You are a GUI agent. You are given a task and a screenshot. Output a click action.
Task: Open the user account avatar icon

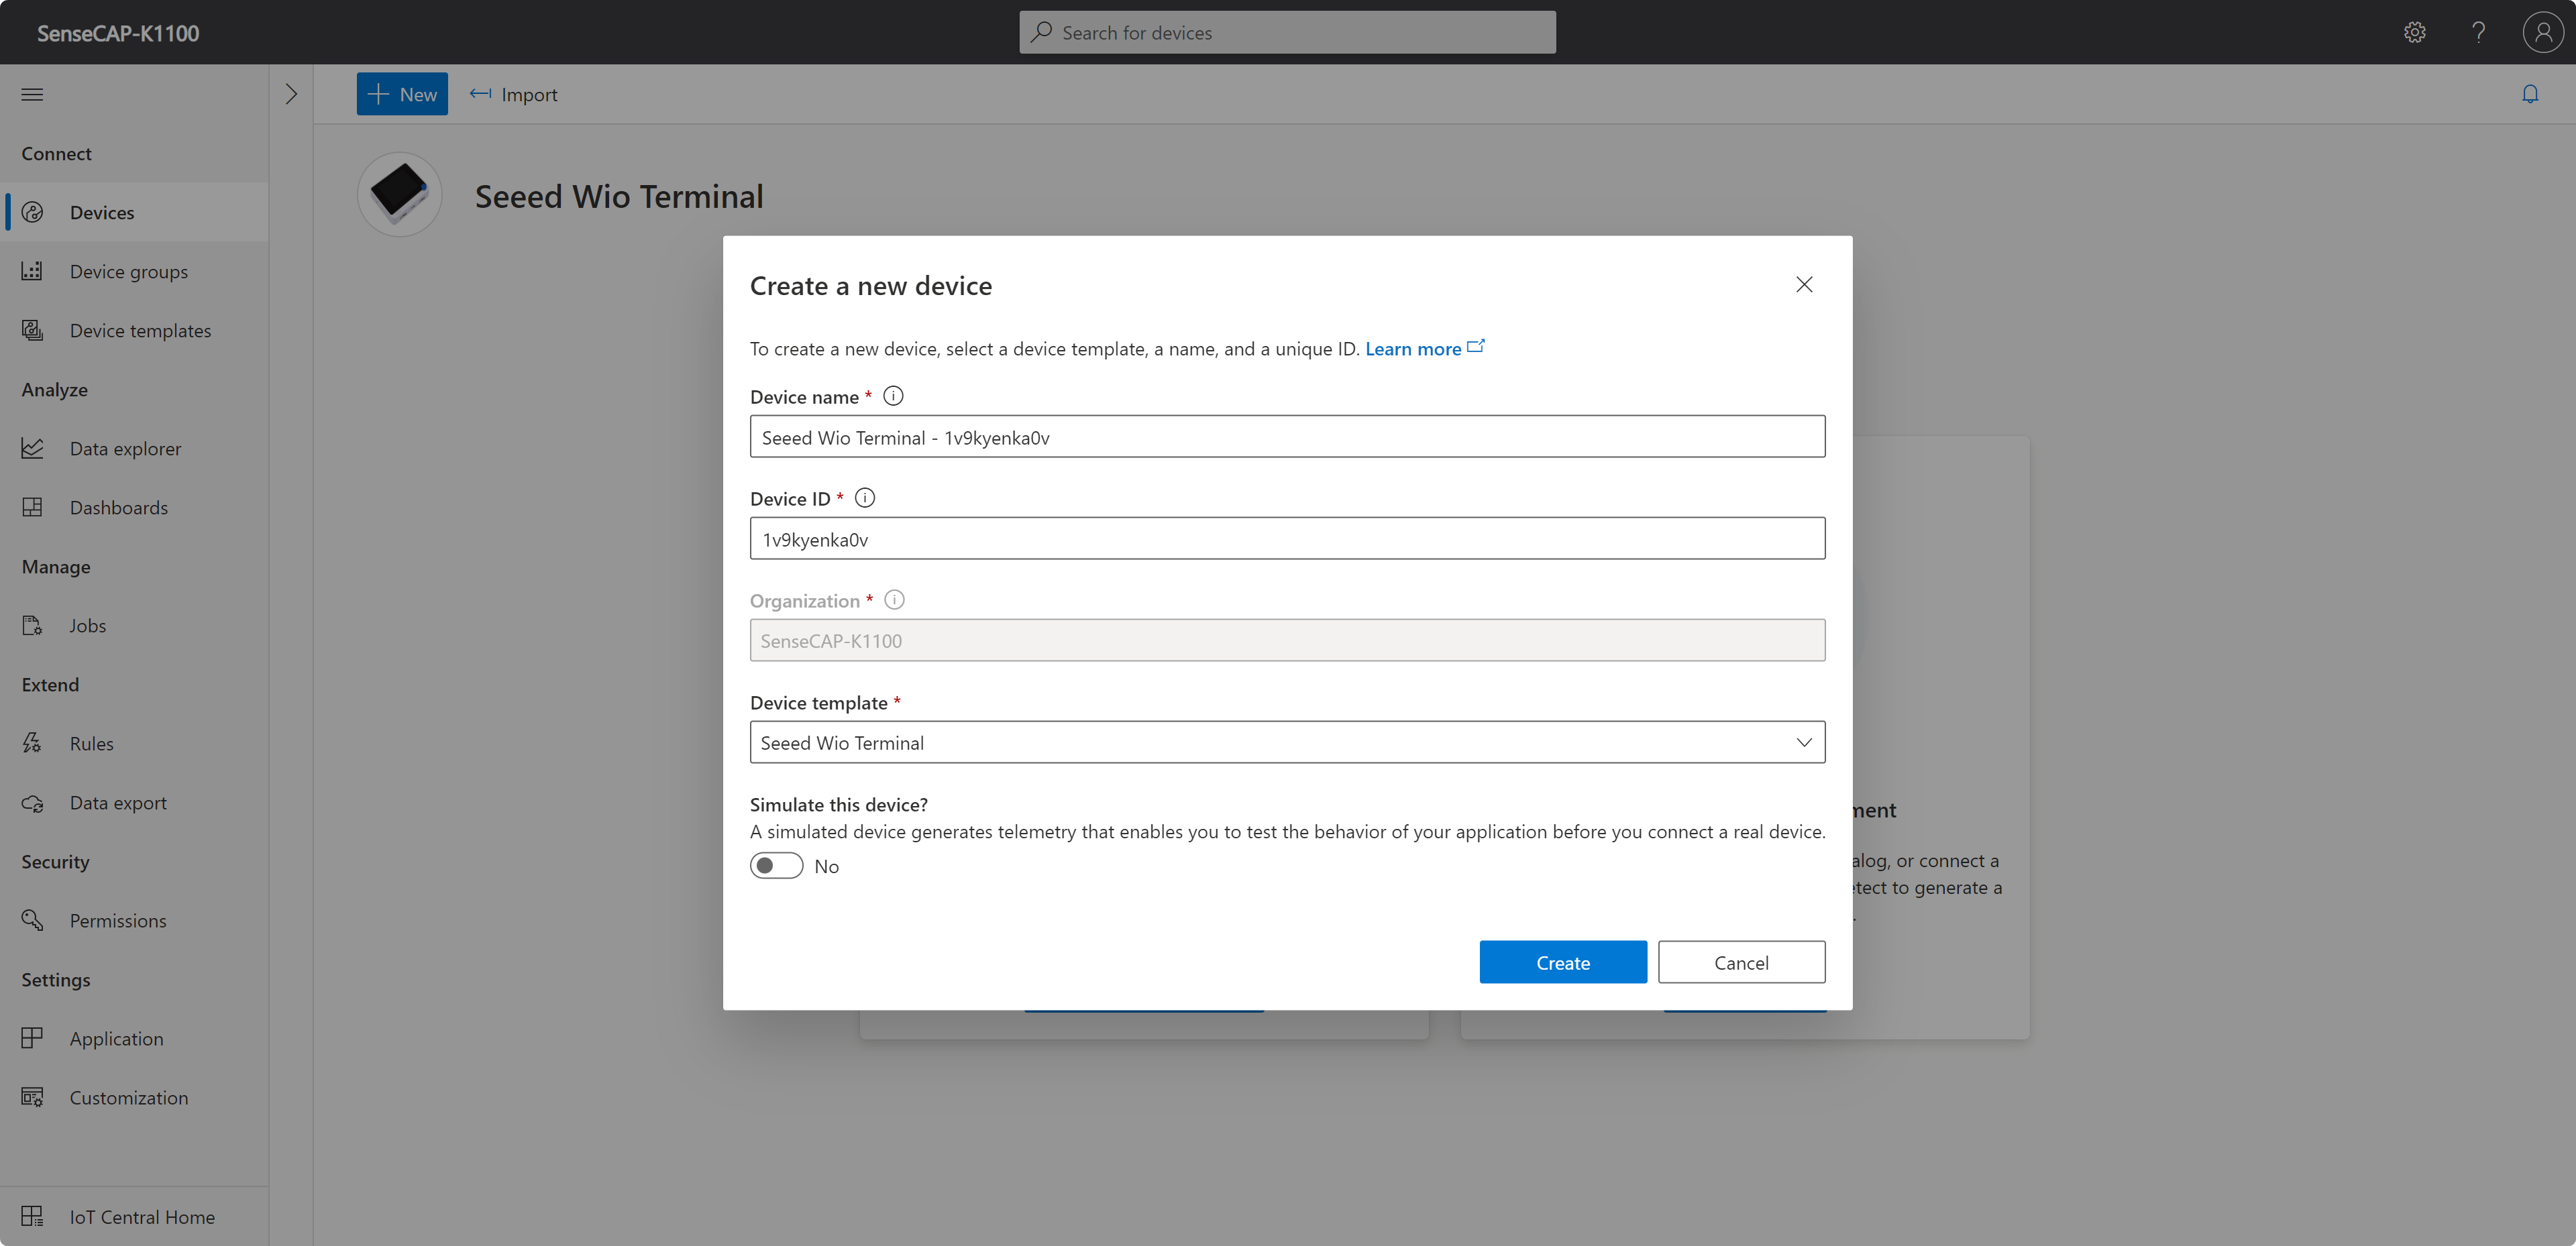tap(2542, 32)
